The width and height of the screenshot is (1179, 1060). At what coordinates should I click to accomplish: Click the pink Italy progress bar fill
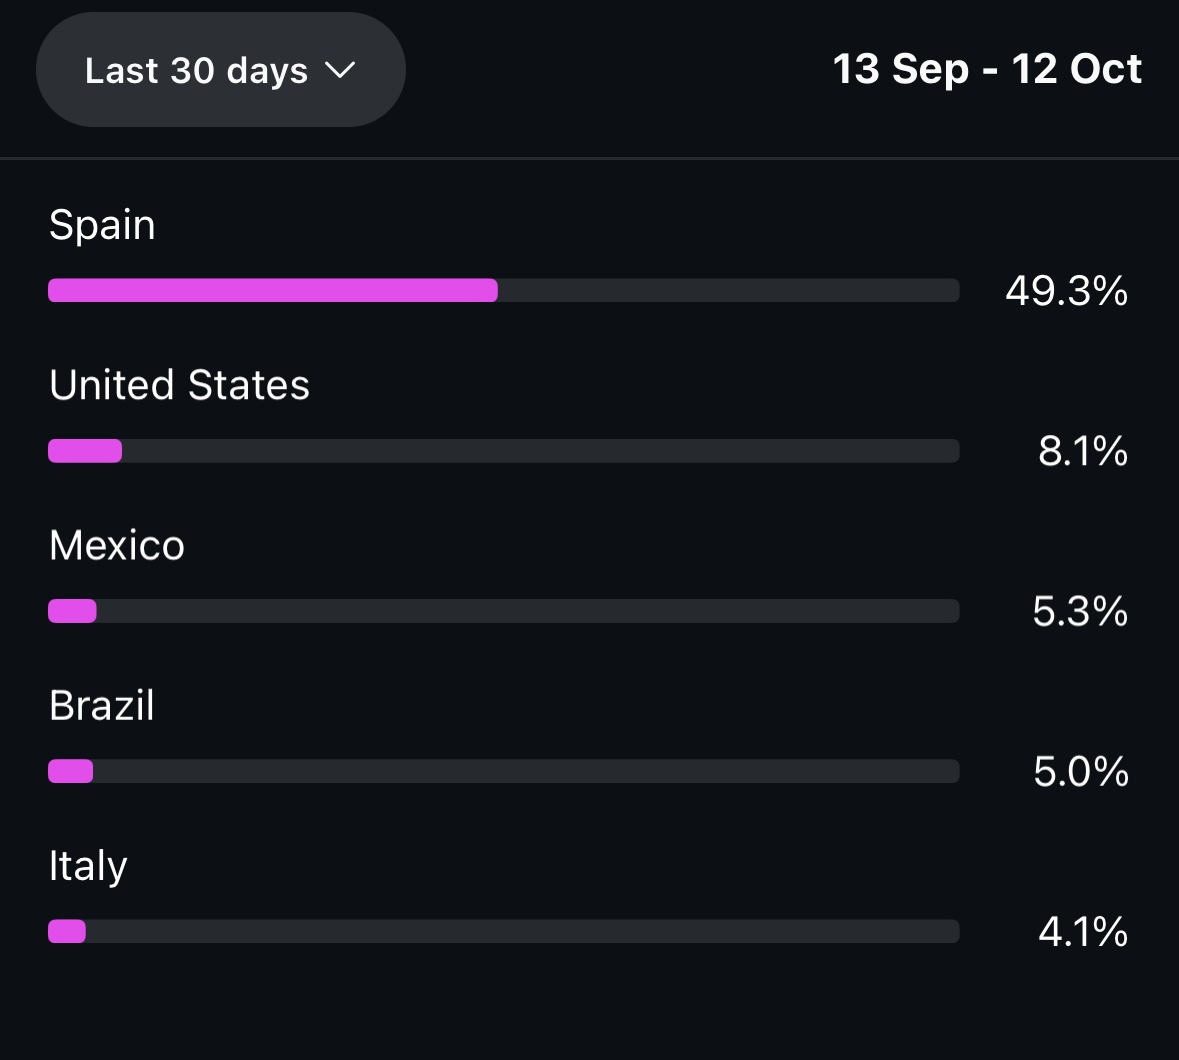[x=67, y=932]
